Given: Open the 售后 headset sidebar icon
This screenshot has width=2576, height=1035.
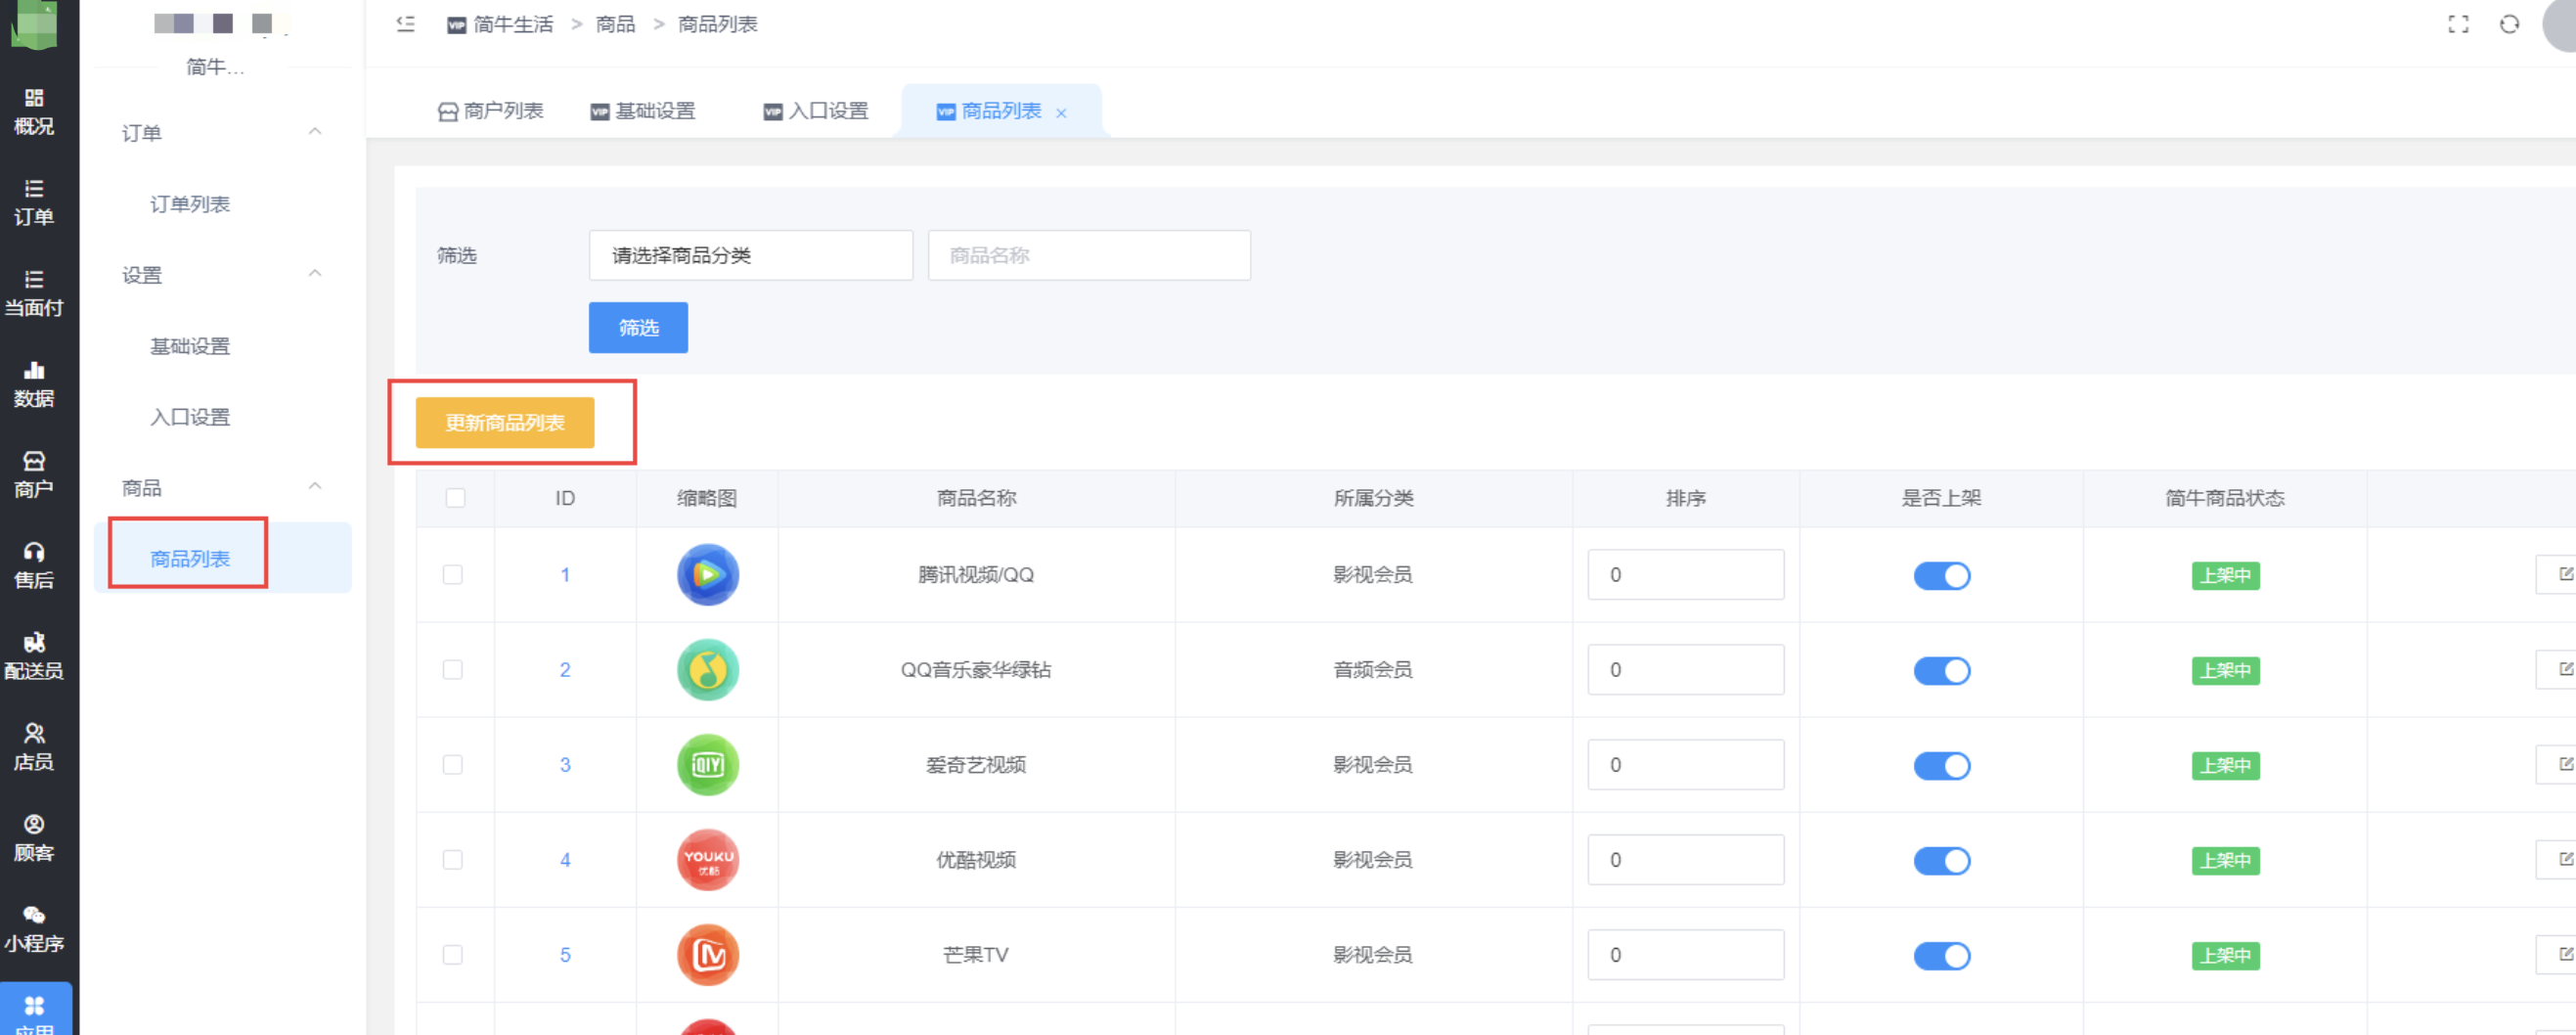Looking at the screenshot, I should click(34, 566).
